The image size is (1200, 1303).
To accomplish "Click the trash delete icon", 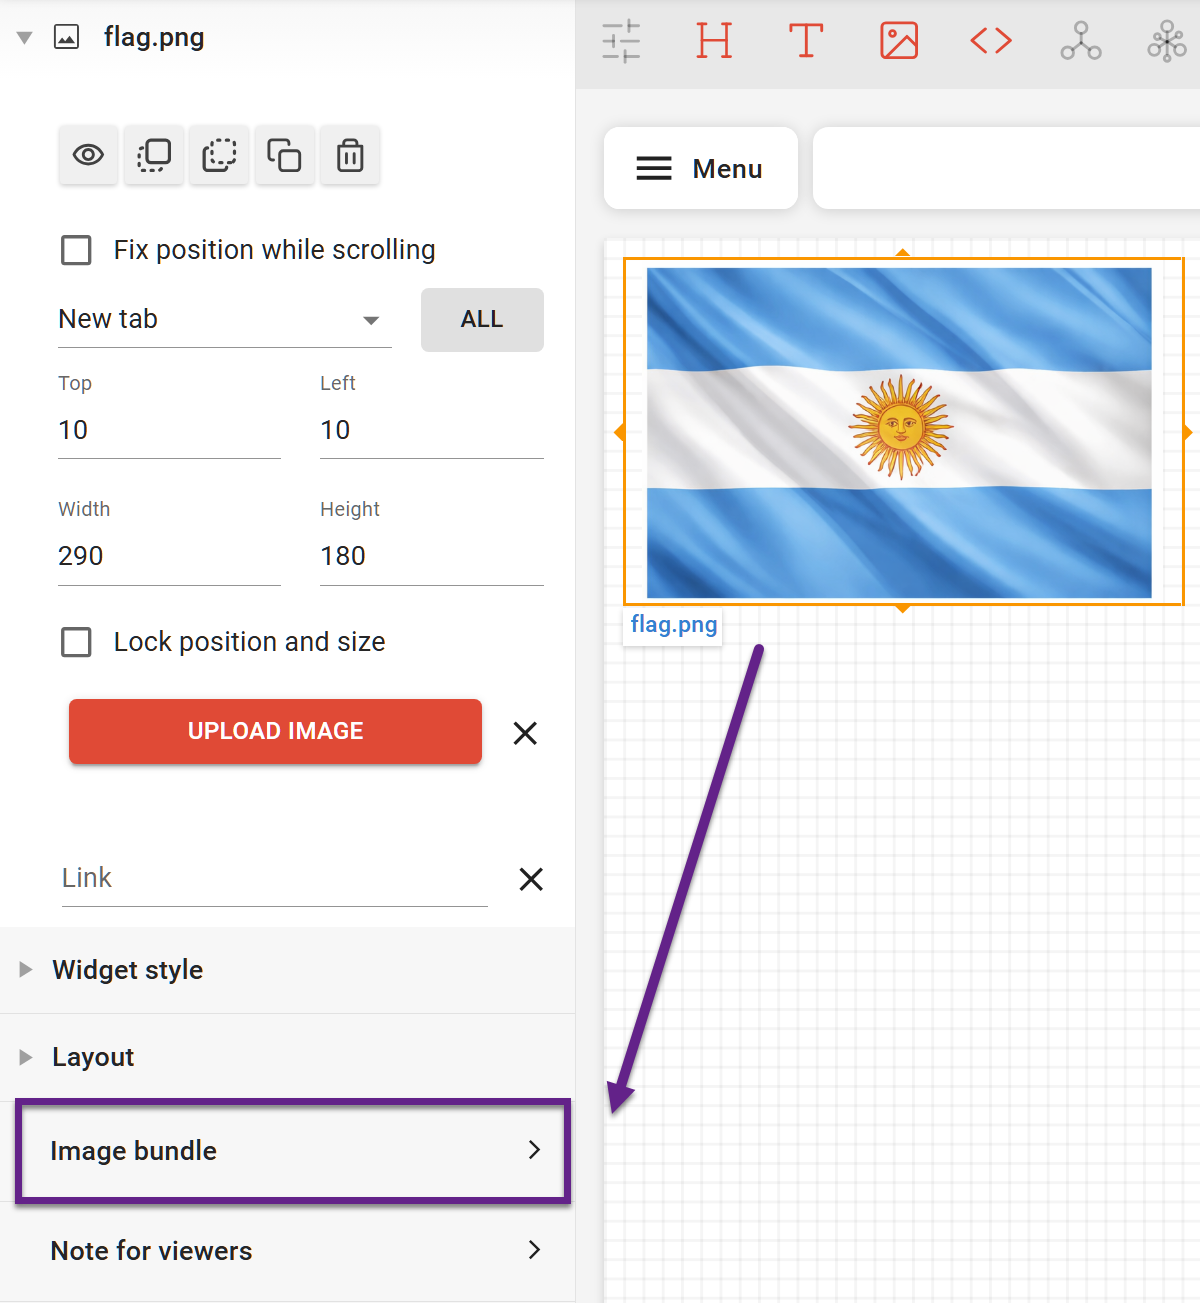I will 350,156.
